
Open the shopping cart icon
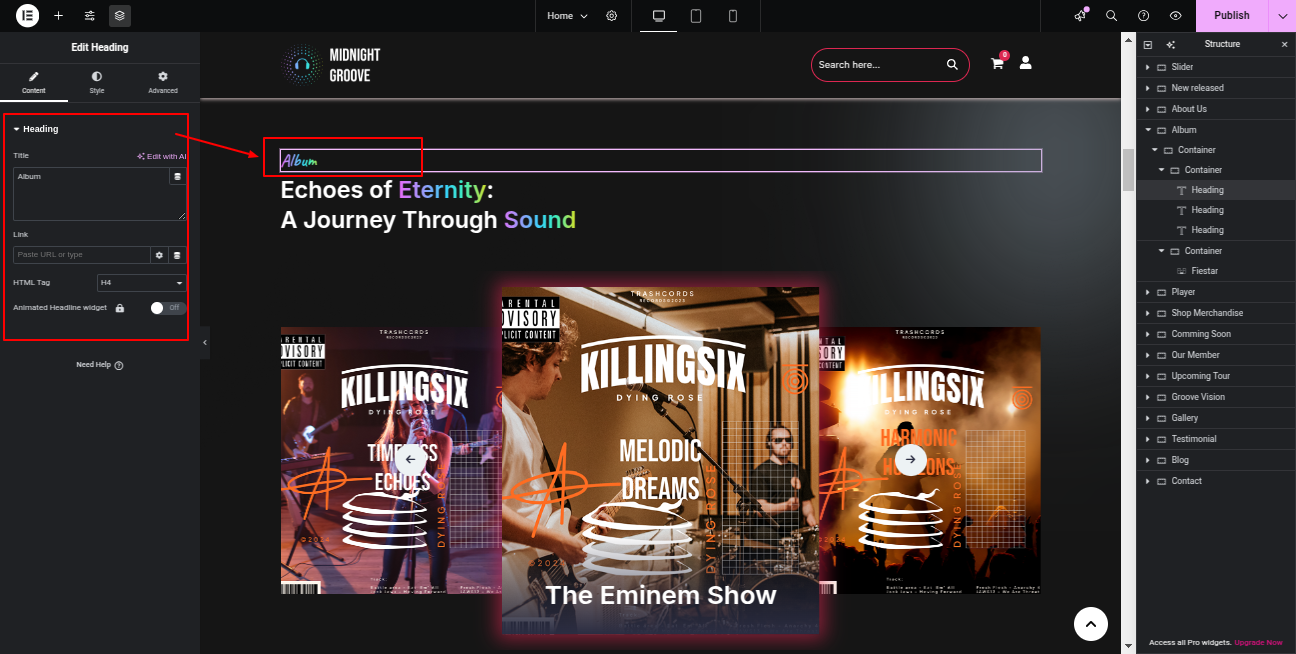pyautogui.click(x=997, y=63)
